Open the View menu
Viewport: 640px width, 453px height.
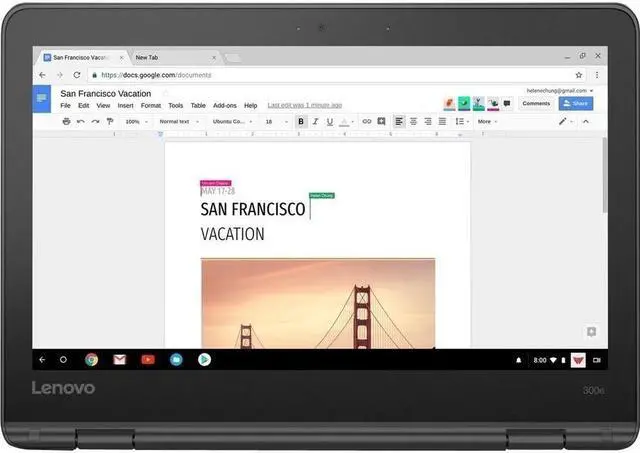tap(103, 105)
